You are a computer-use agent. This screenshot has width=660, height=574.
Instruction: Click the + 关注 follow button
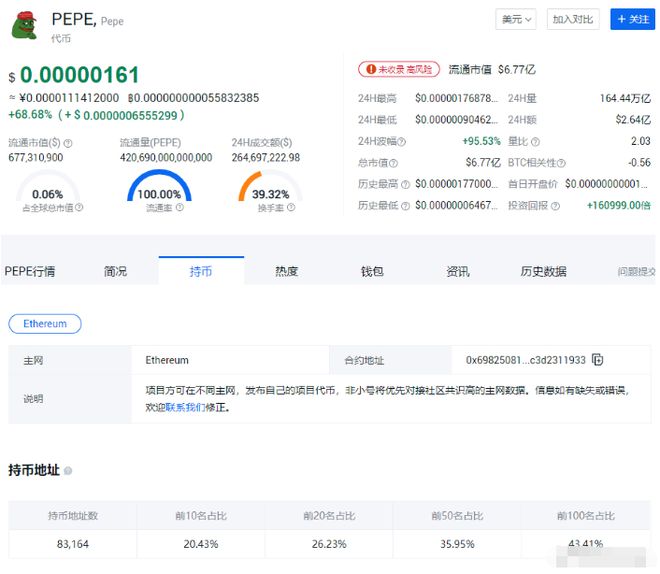[633, 19]
